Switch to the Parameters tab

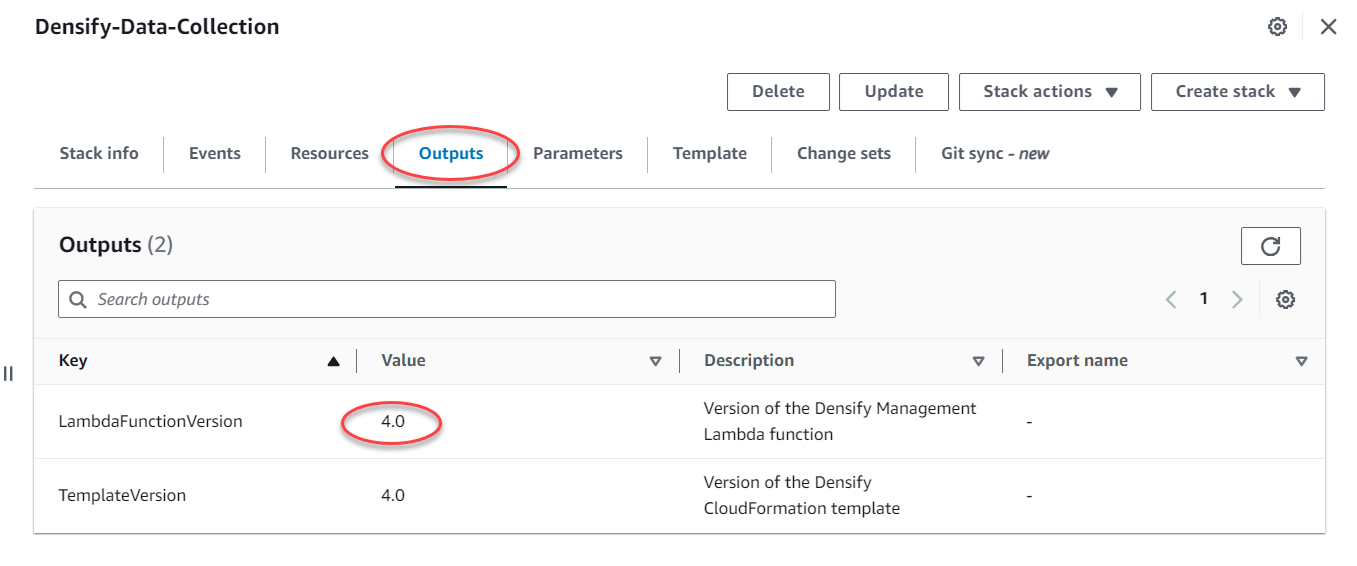tap(578, 153)
